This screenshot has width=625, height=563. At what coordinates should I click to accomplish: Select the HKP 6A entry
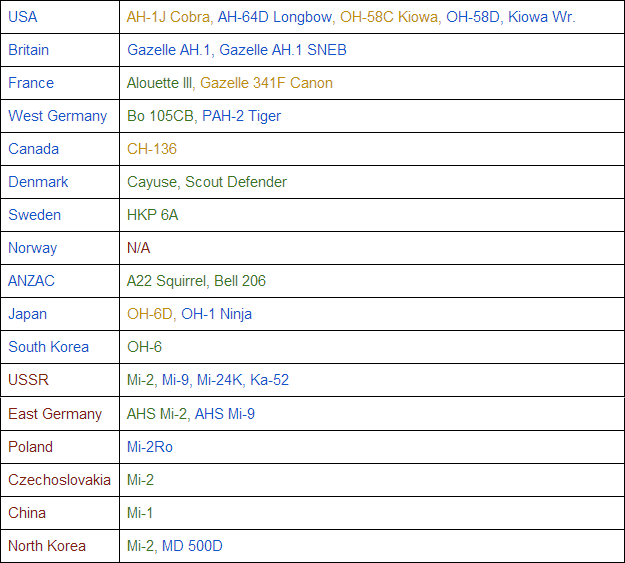(152, 215)
